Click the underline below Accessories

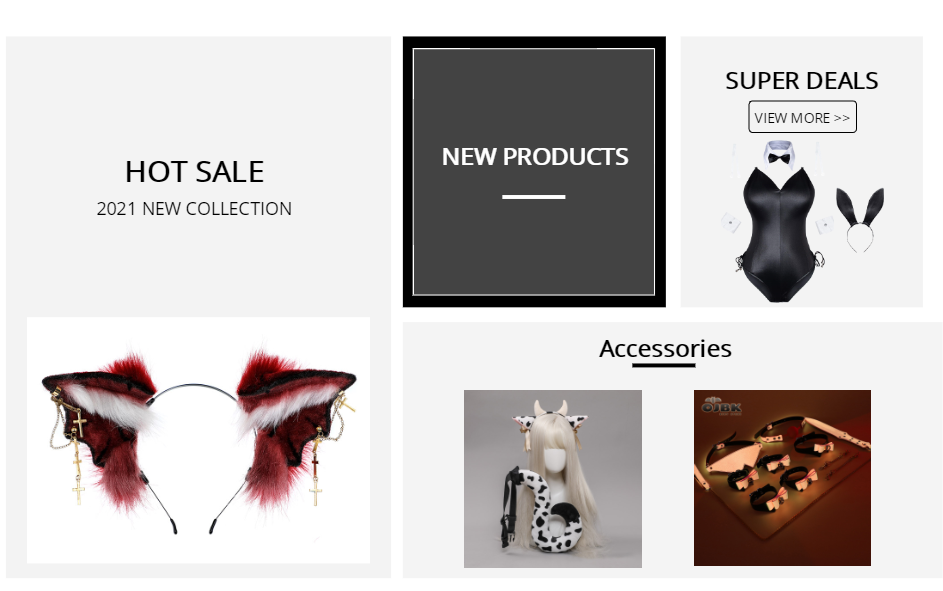pyautogui.click(x=663, y=365)
